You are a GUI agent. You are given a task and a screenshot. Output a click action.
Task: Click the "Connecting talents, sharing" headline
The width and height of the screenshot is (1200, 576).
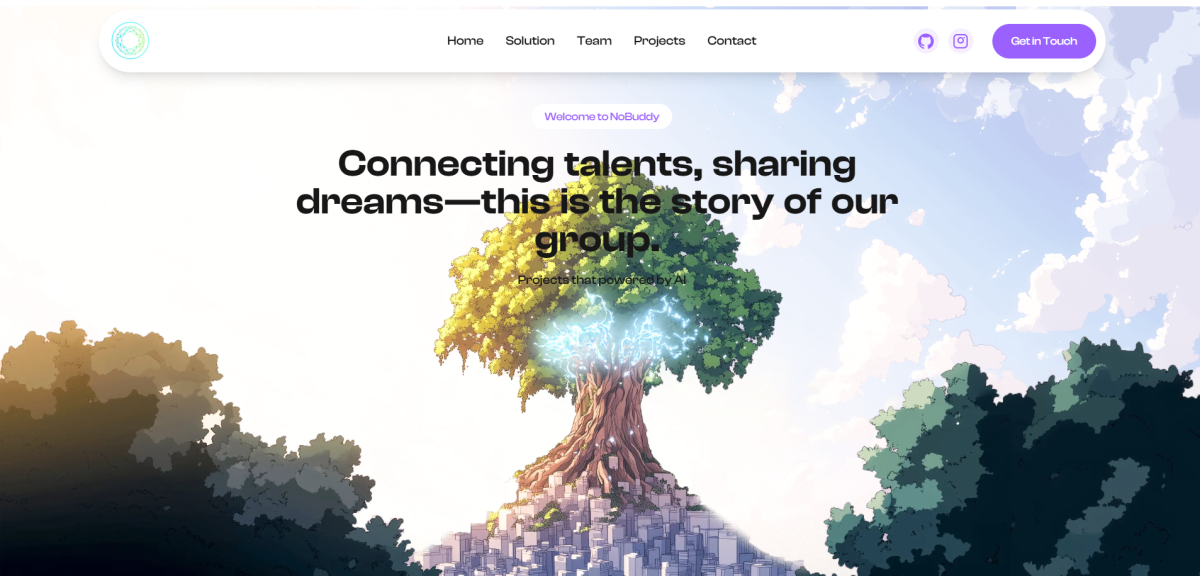597,164
